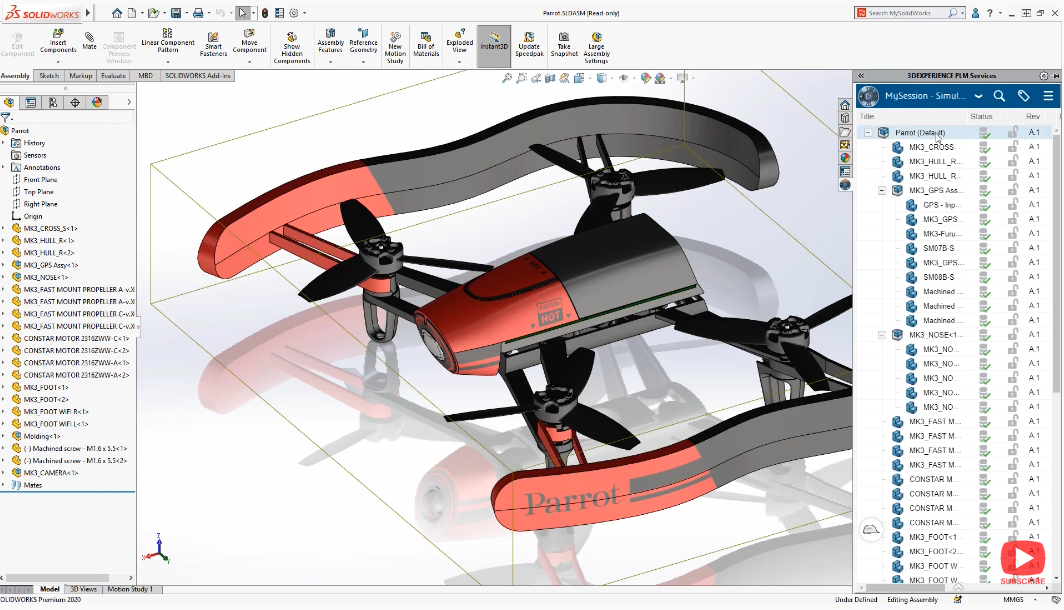
Task: Click the Home icon in the top toolbar
Action: coord(117,13)
